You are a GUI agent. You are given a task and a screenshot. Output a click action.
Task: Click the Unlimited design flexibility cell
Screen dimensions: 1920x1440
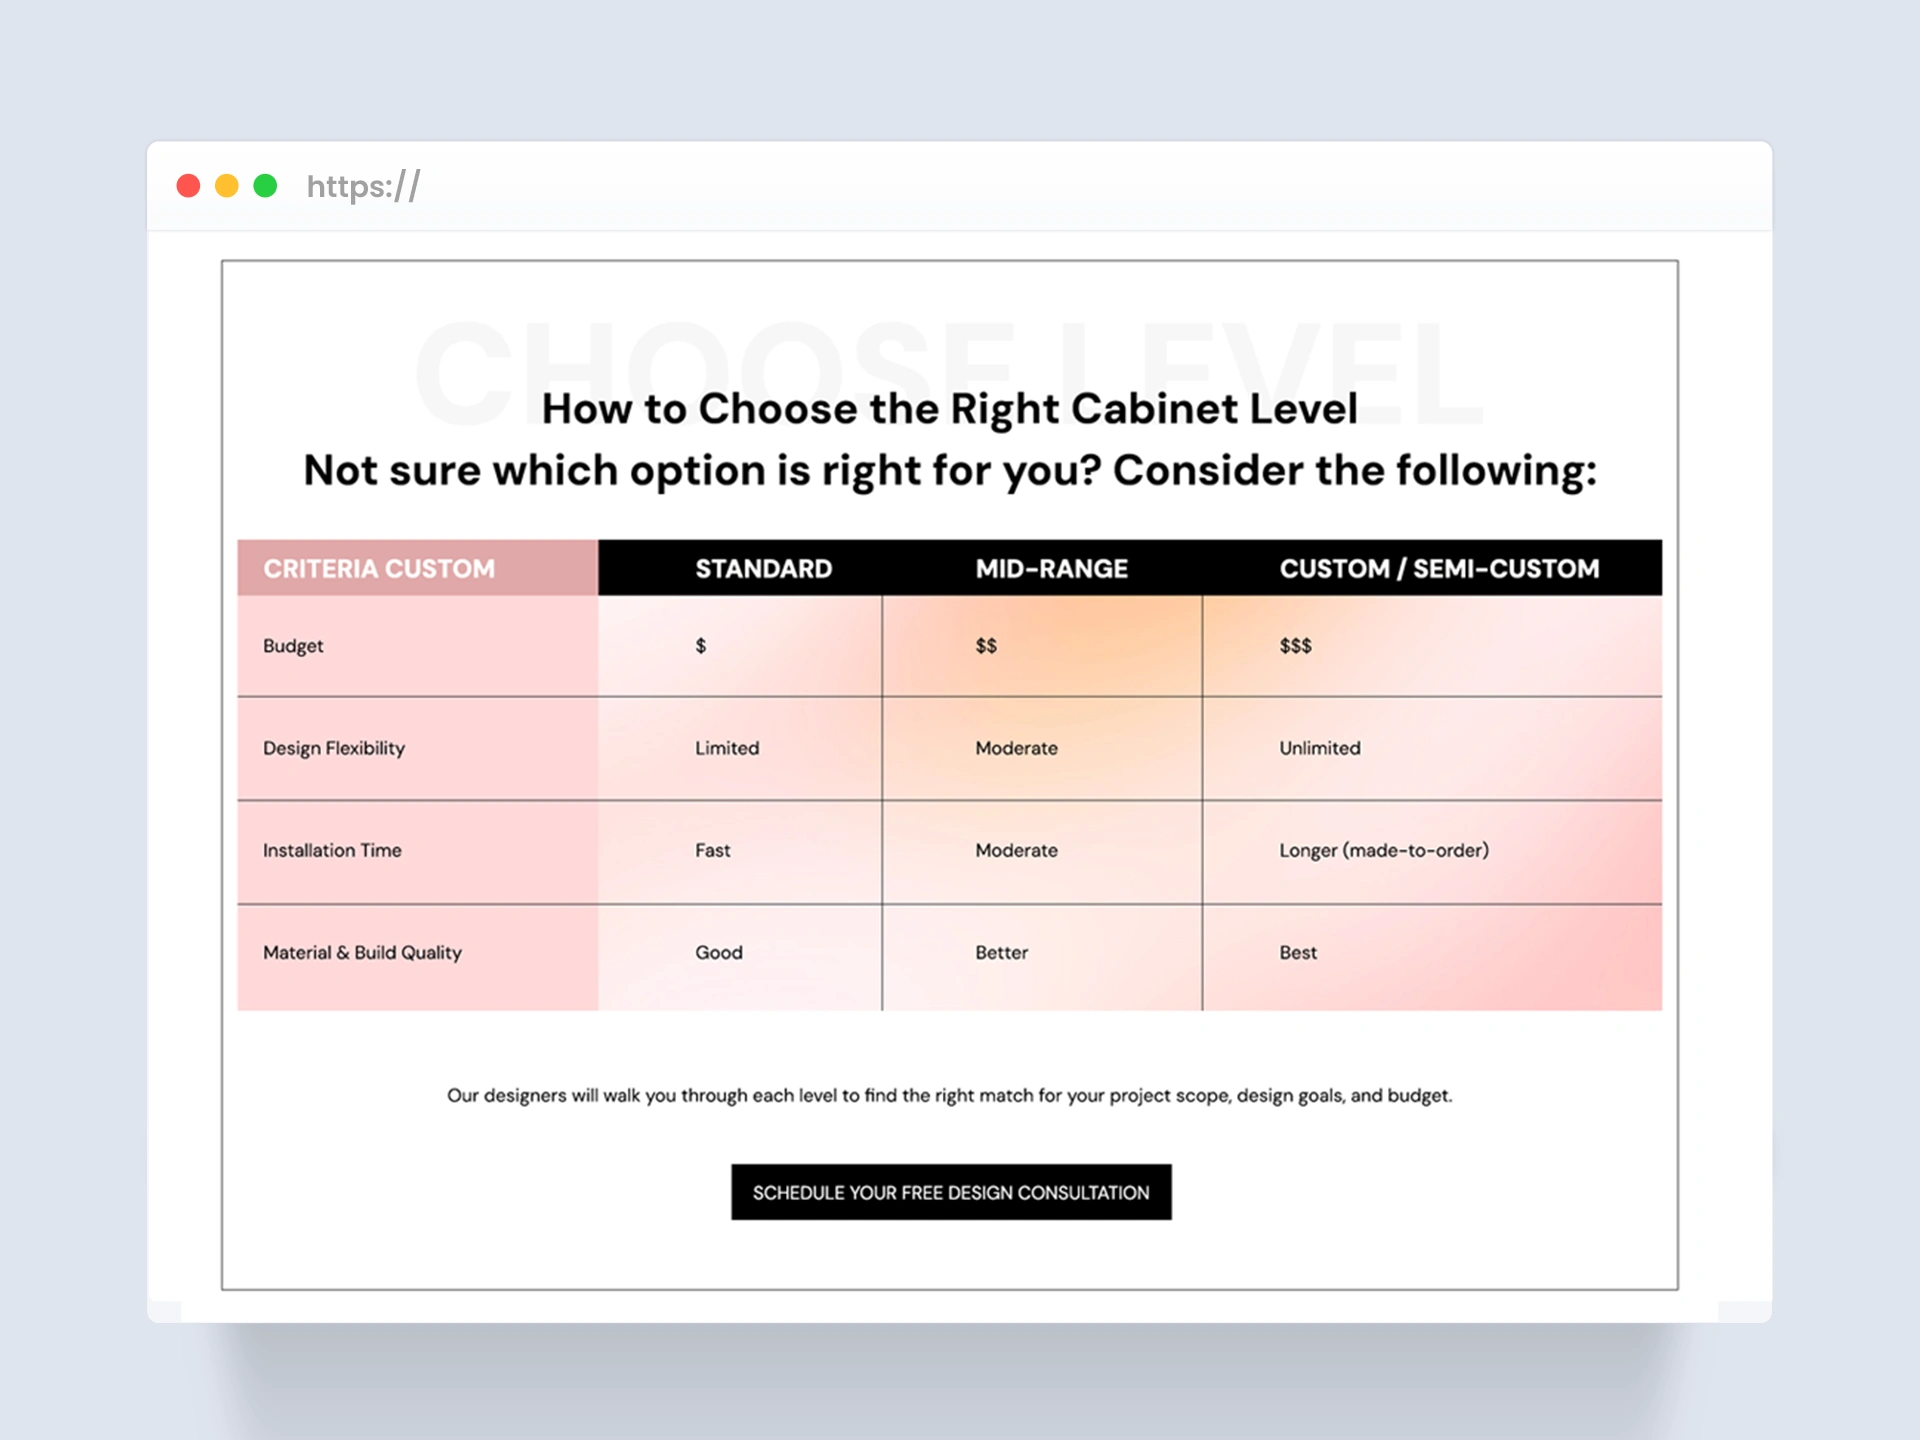tap(1319, 748)
